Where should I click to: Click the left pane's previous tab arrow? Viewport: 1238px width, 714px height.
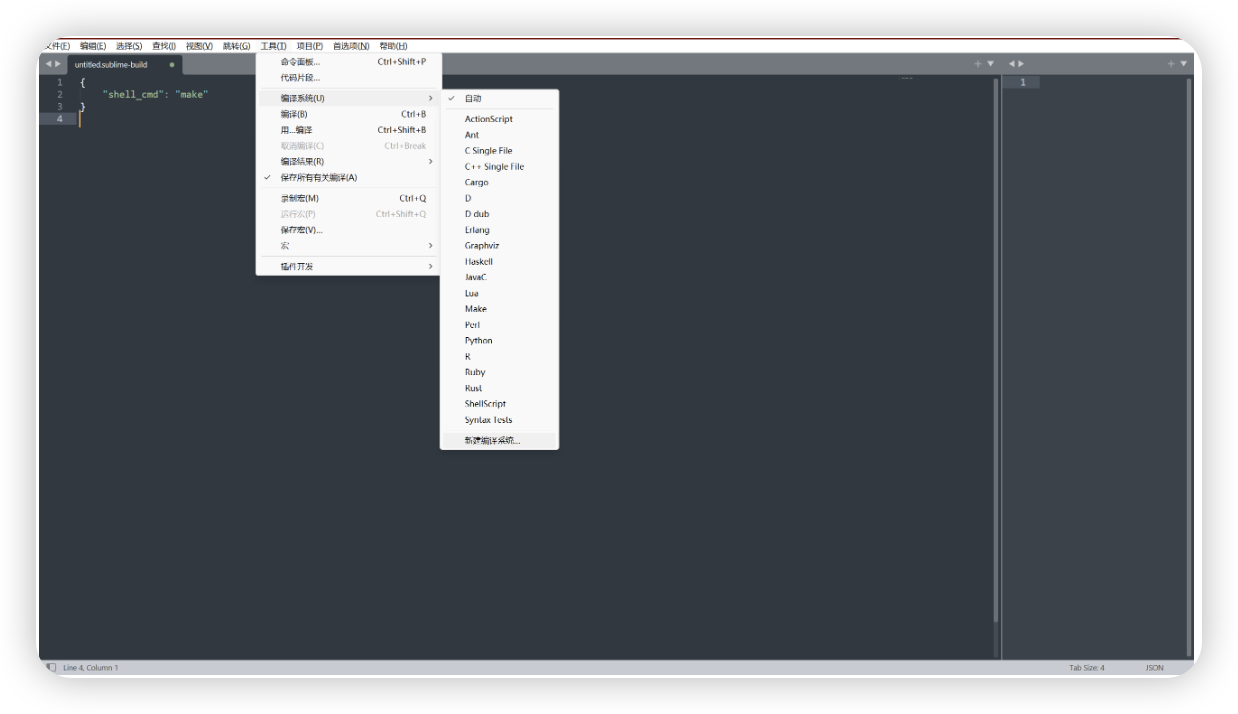48,64
